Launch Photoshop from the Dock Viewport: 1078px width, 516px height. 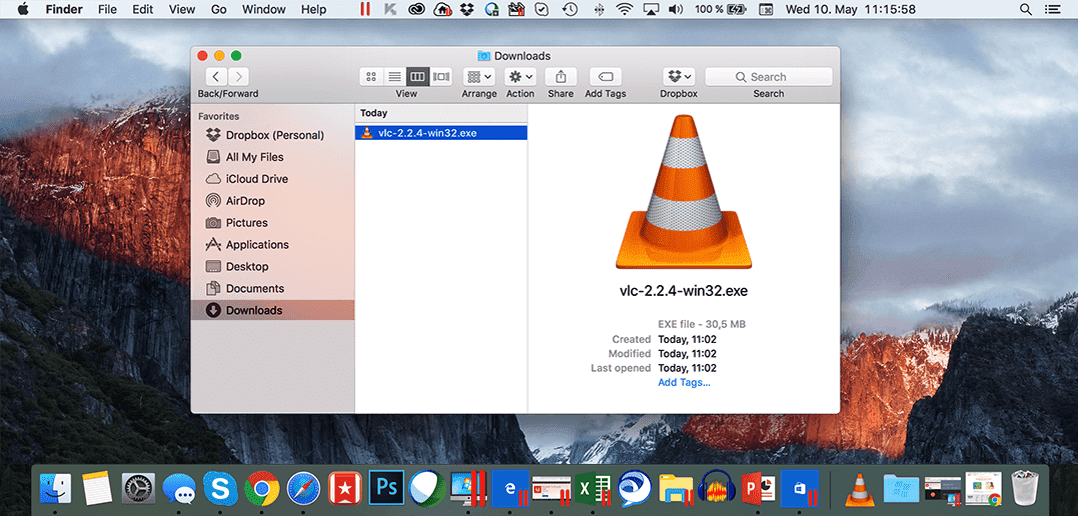(385, 487)
